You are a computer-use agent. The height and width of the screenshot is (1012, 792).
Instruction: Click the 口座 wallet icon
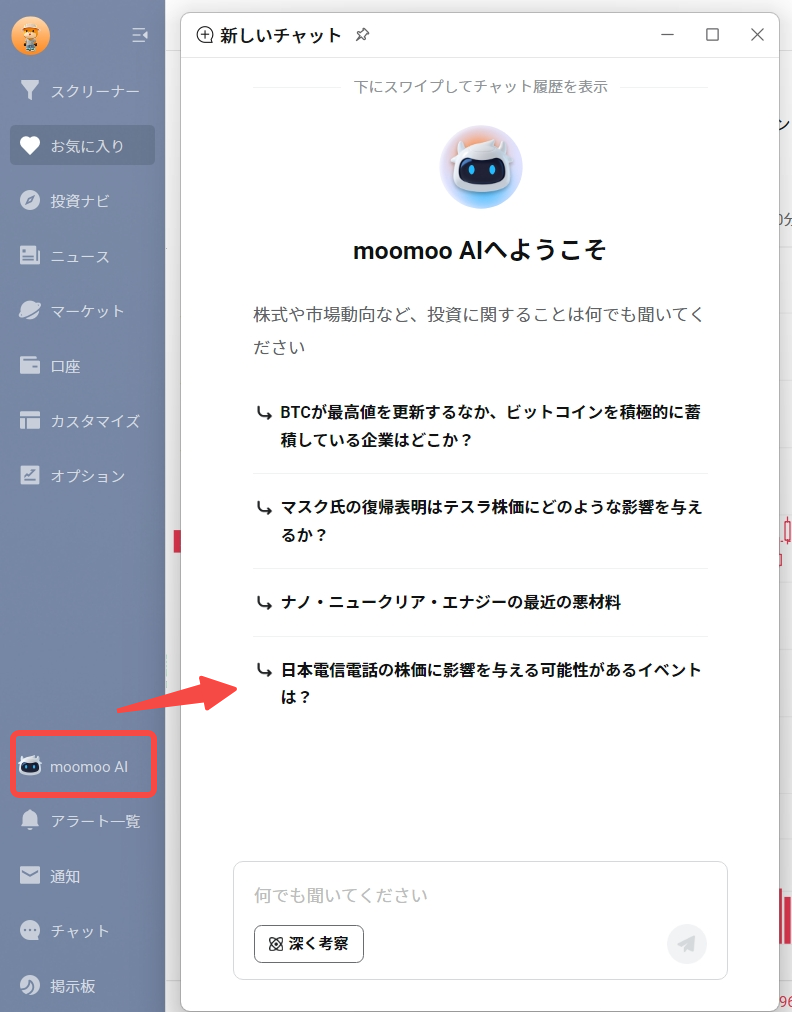point(30,365)
